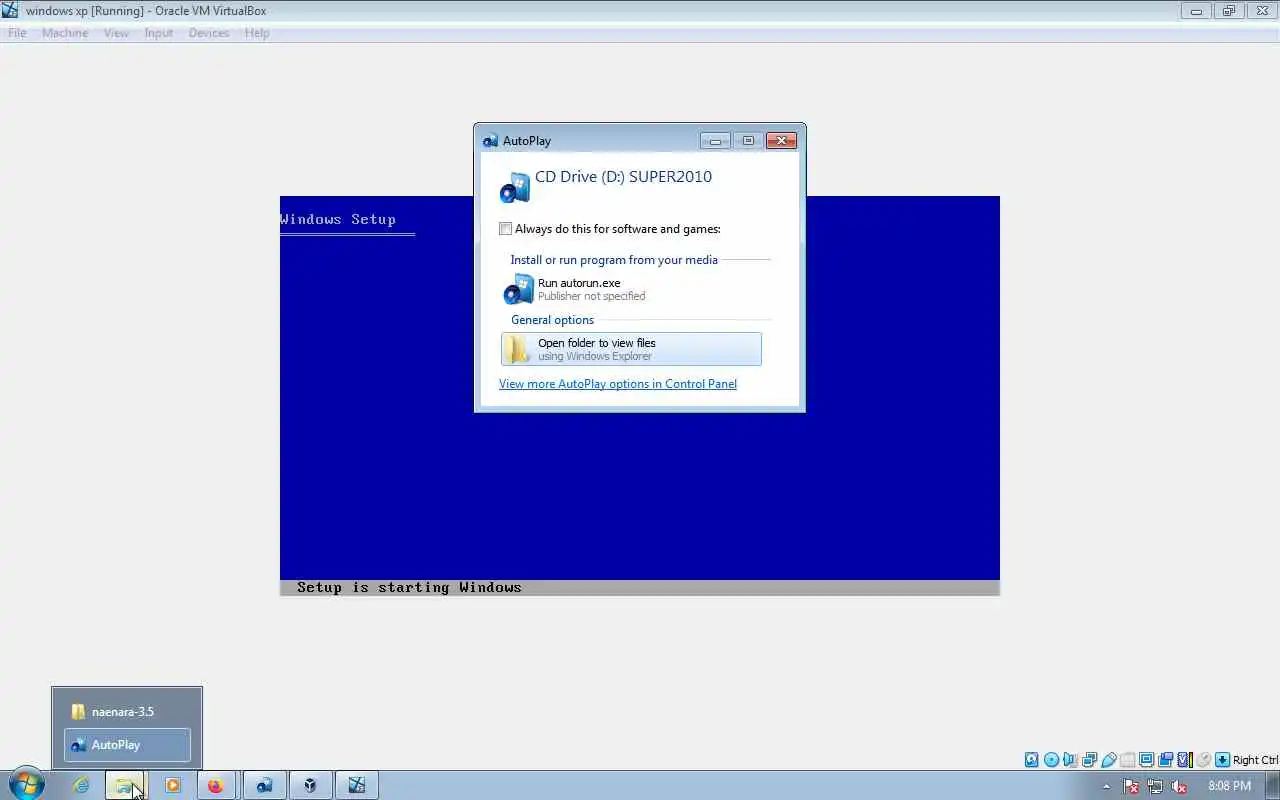Click the USB devices status icon
1280x800 pixels.
1108,760
